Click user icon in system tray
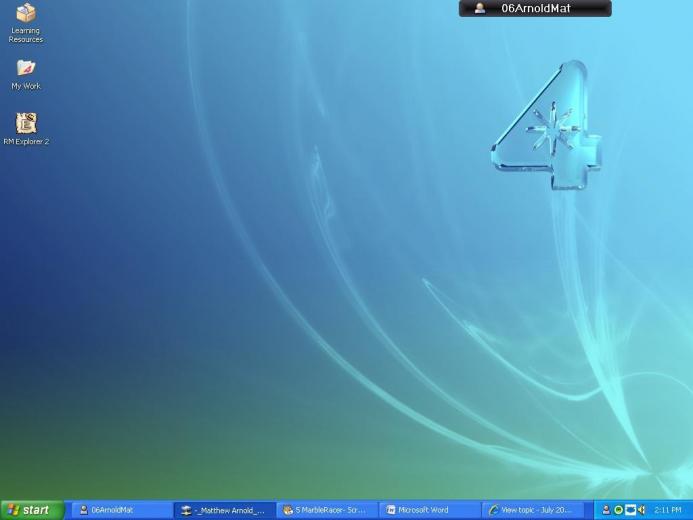Screen dimensions: 693x520 [606, 510]
